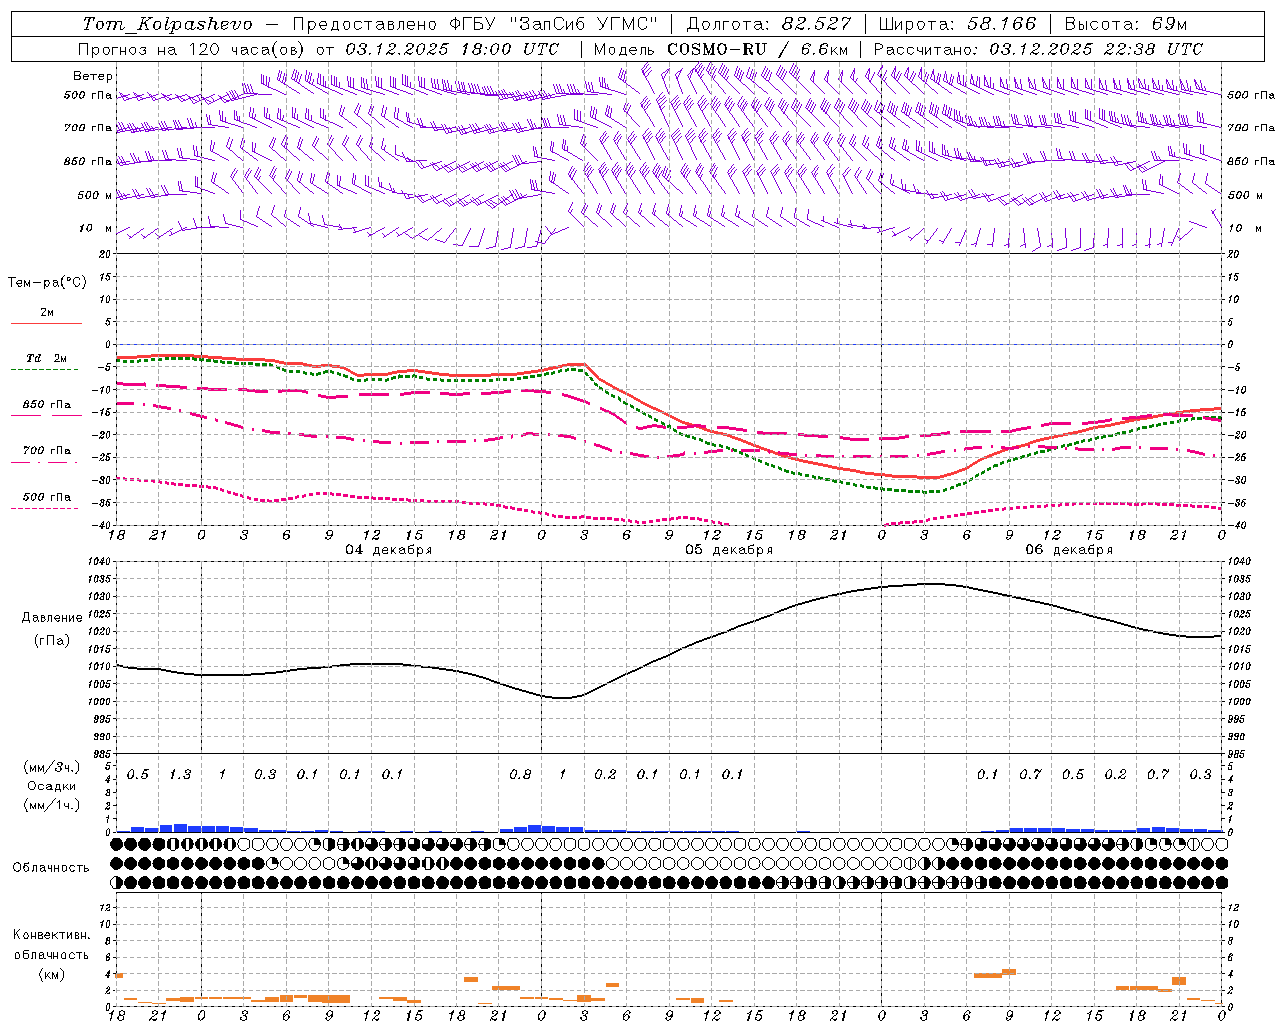This screenshot has height=1024, width=1280.
Task: Click the Ветер wind panel label
Action: click(93, 76)
